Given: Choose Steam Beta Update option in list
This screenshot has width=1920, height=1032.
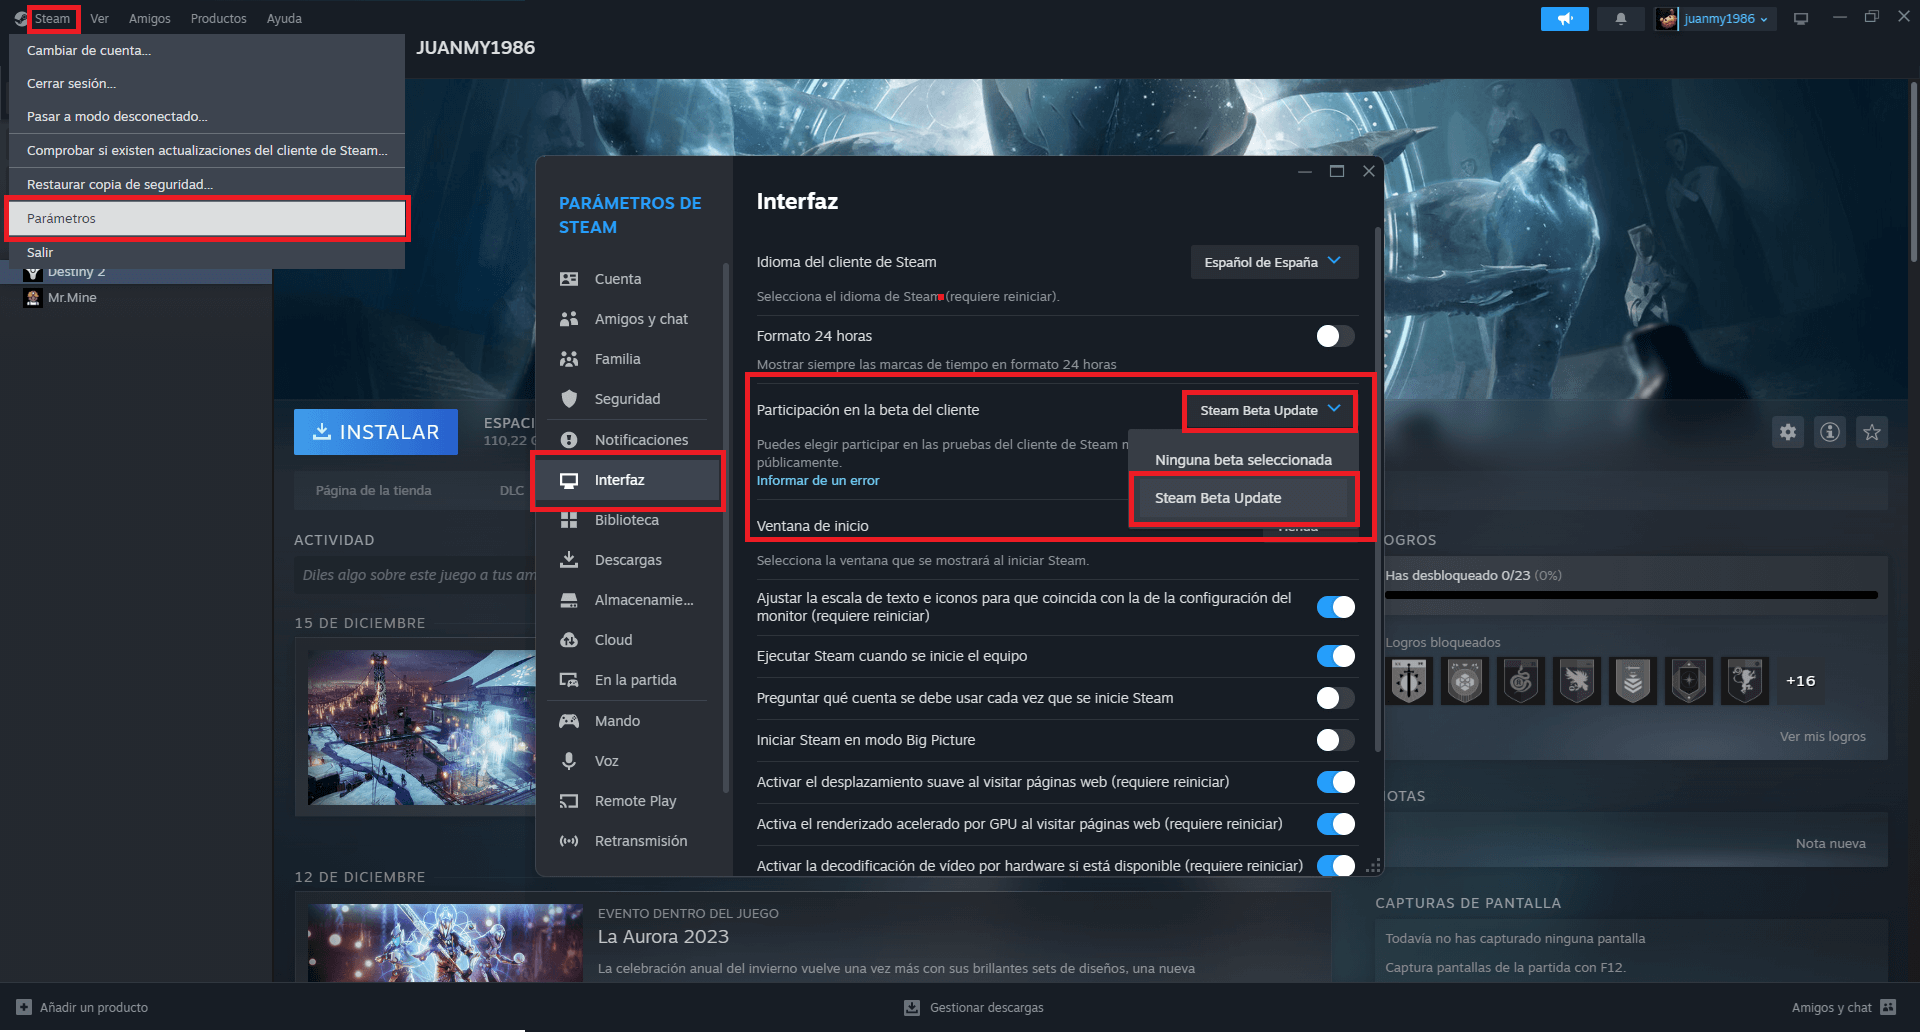Looking at the screenshot, I should tap(1243, 498).
